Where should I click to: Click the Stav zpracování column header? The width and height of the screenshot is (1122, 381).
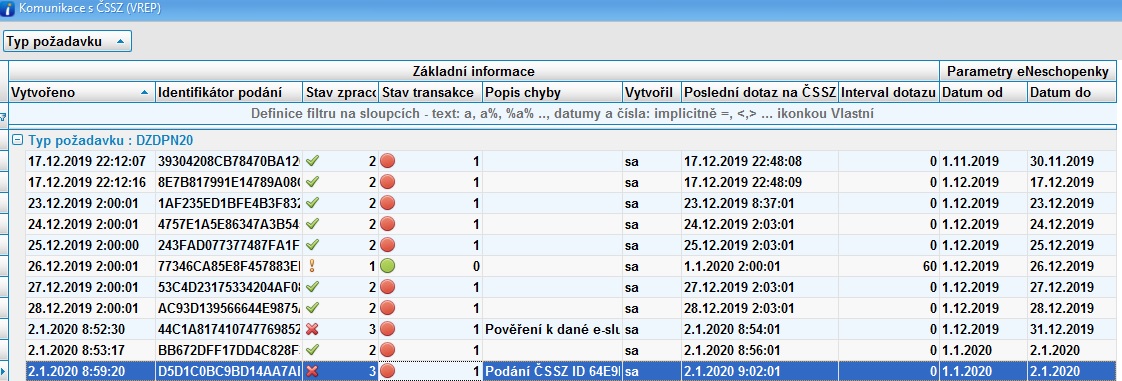pyautogui.click(x=341, y=92)
